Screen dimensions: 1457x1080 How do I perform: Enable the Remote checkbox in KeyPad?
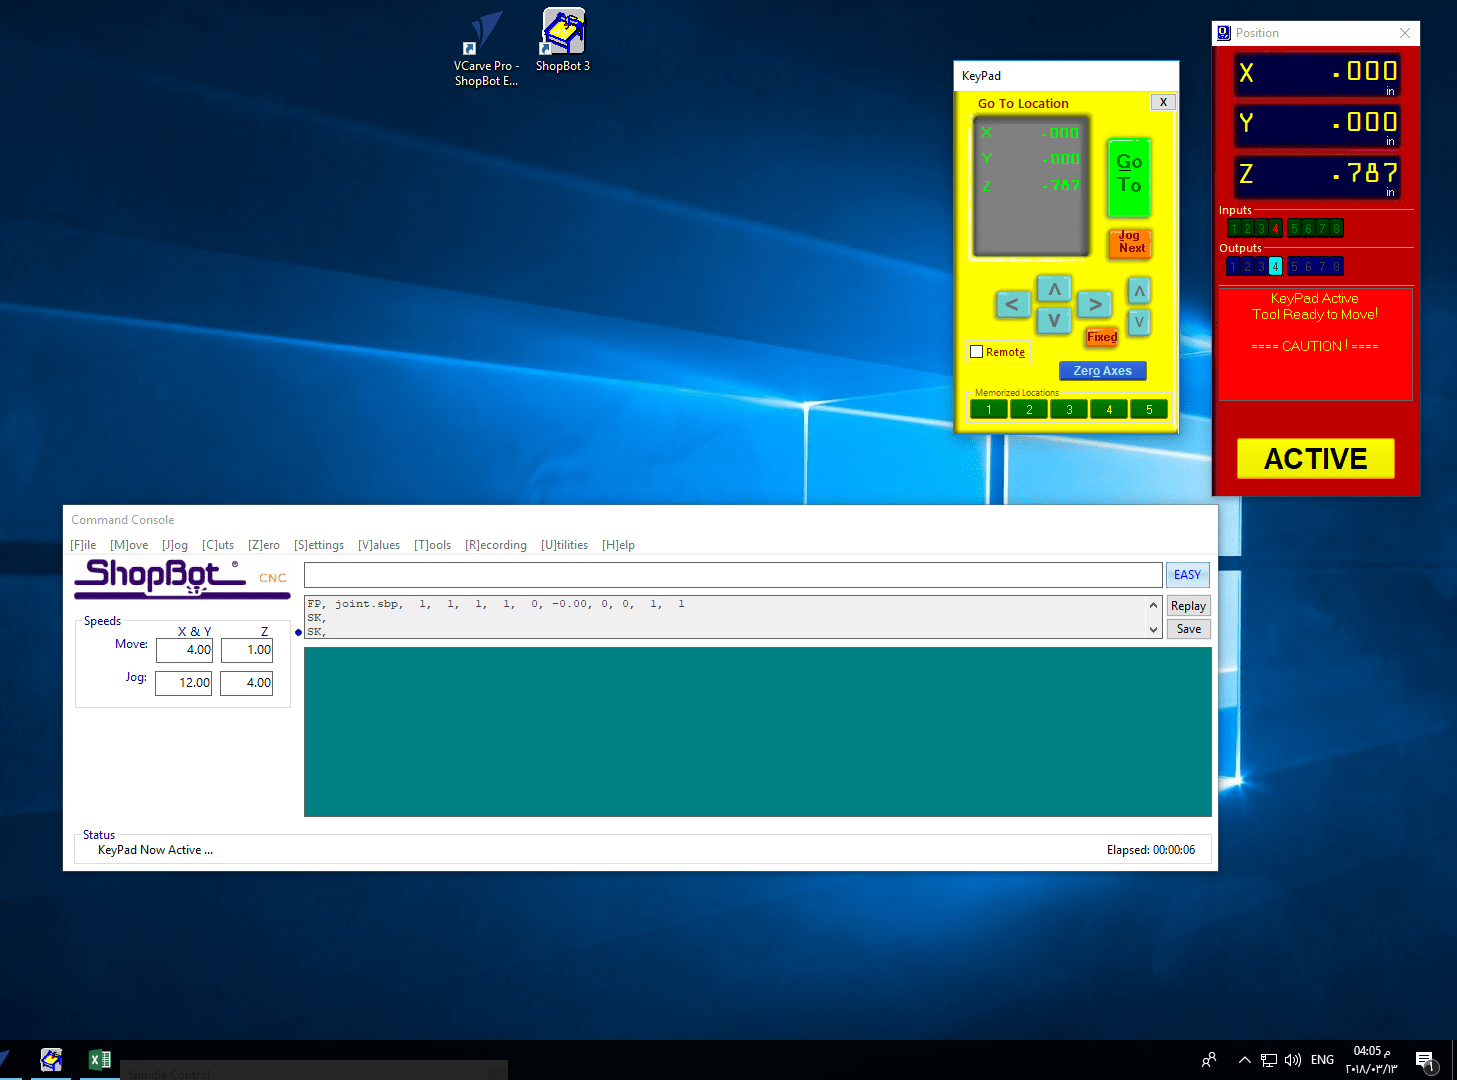(977, 352)
